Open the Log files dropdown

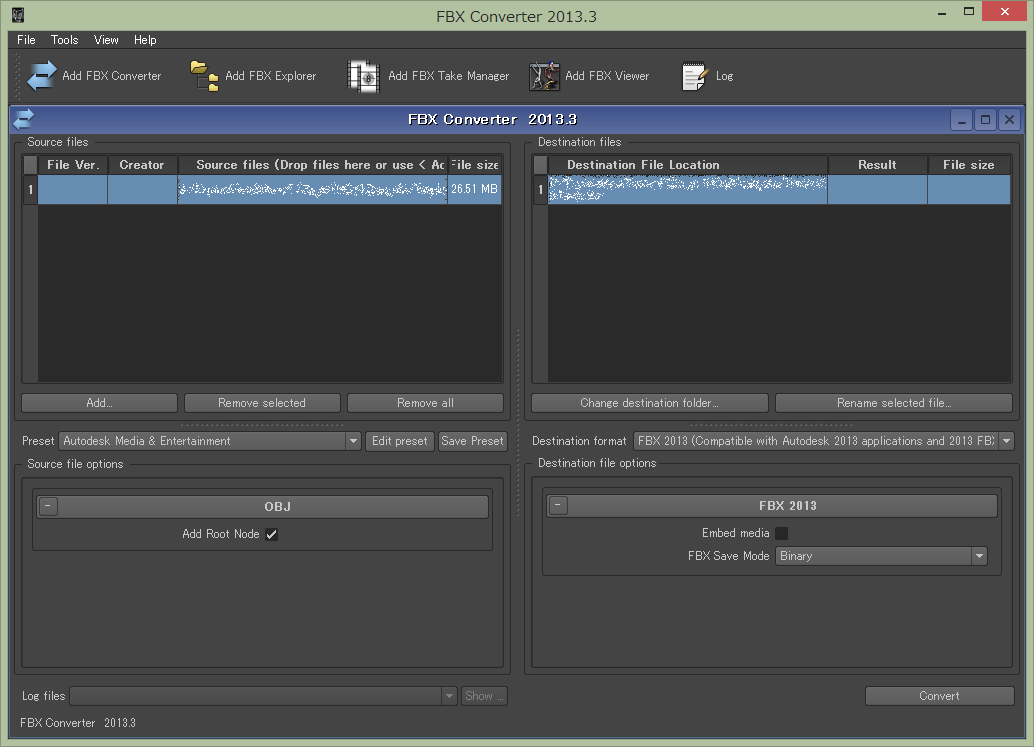pyautogui.click(x=449, y=696)
